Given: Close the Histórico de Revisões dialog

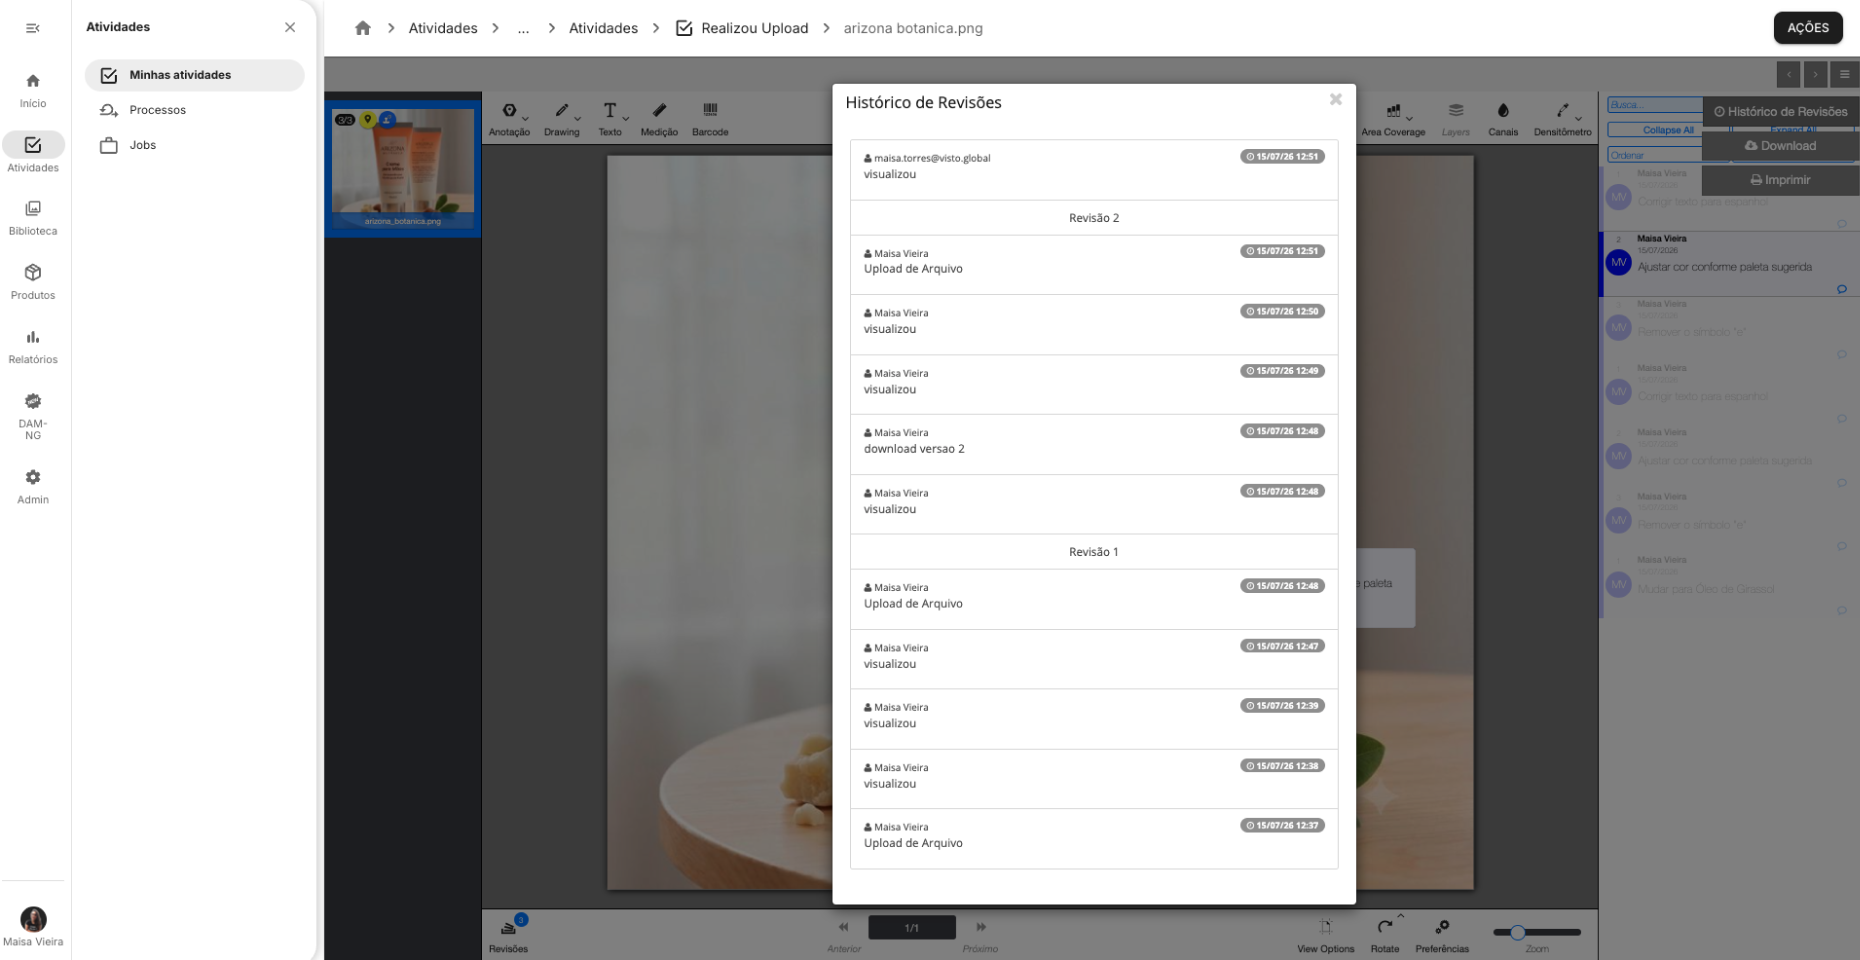Looking at the screenshot, I should tap(1335, 99).
